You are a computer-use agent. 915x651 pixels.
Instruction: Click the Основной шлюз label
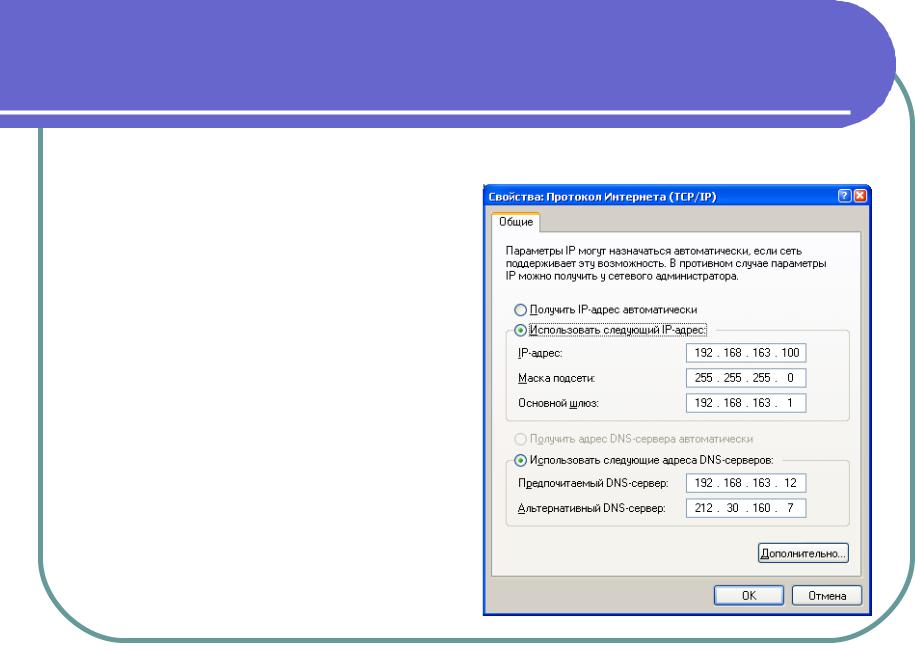click(x=558, y=404)
